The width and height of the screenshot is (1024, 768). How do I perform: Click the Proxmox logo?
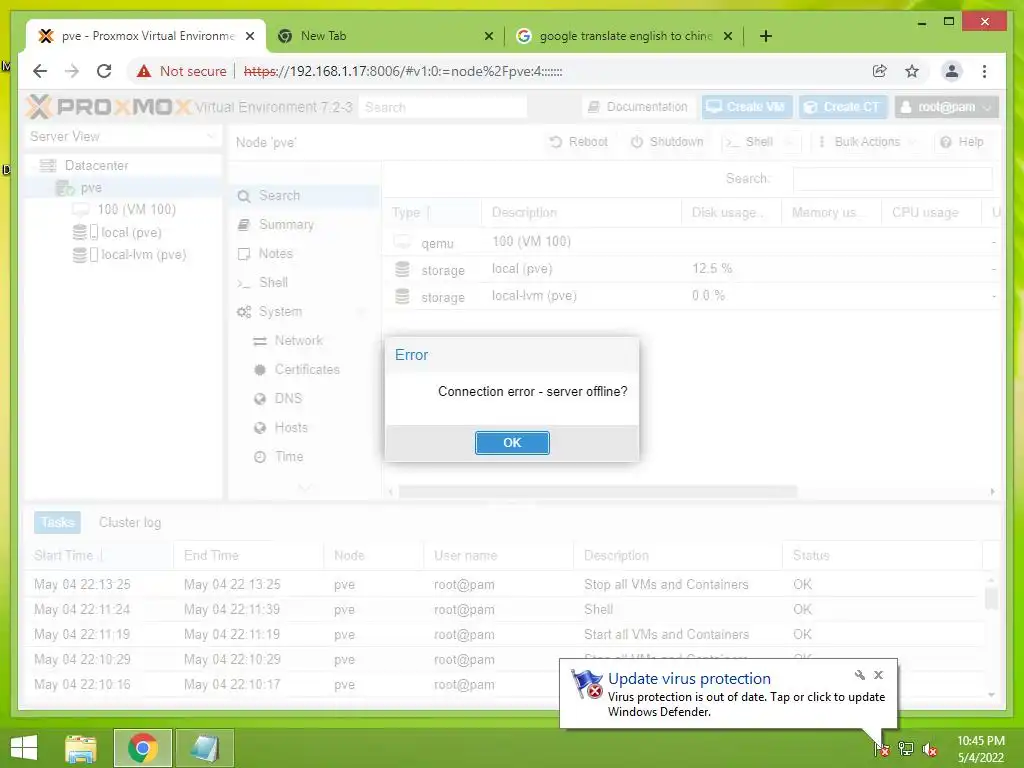point(108,106)
